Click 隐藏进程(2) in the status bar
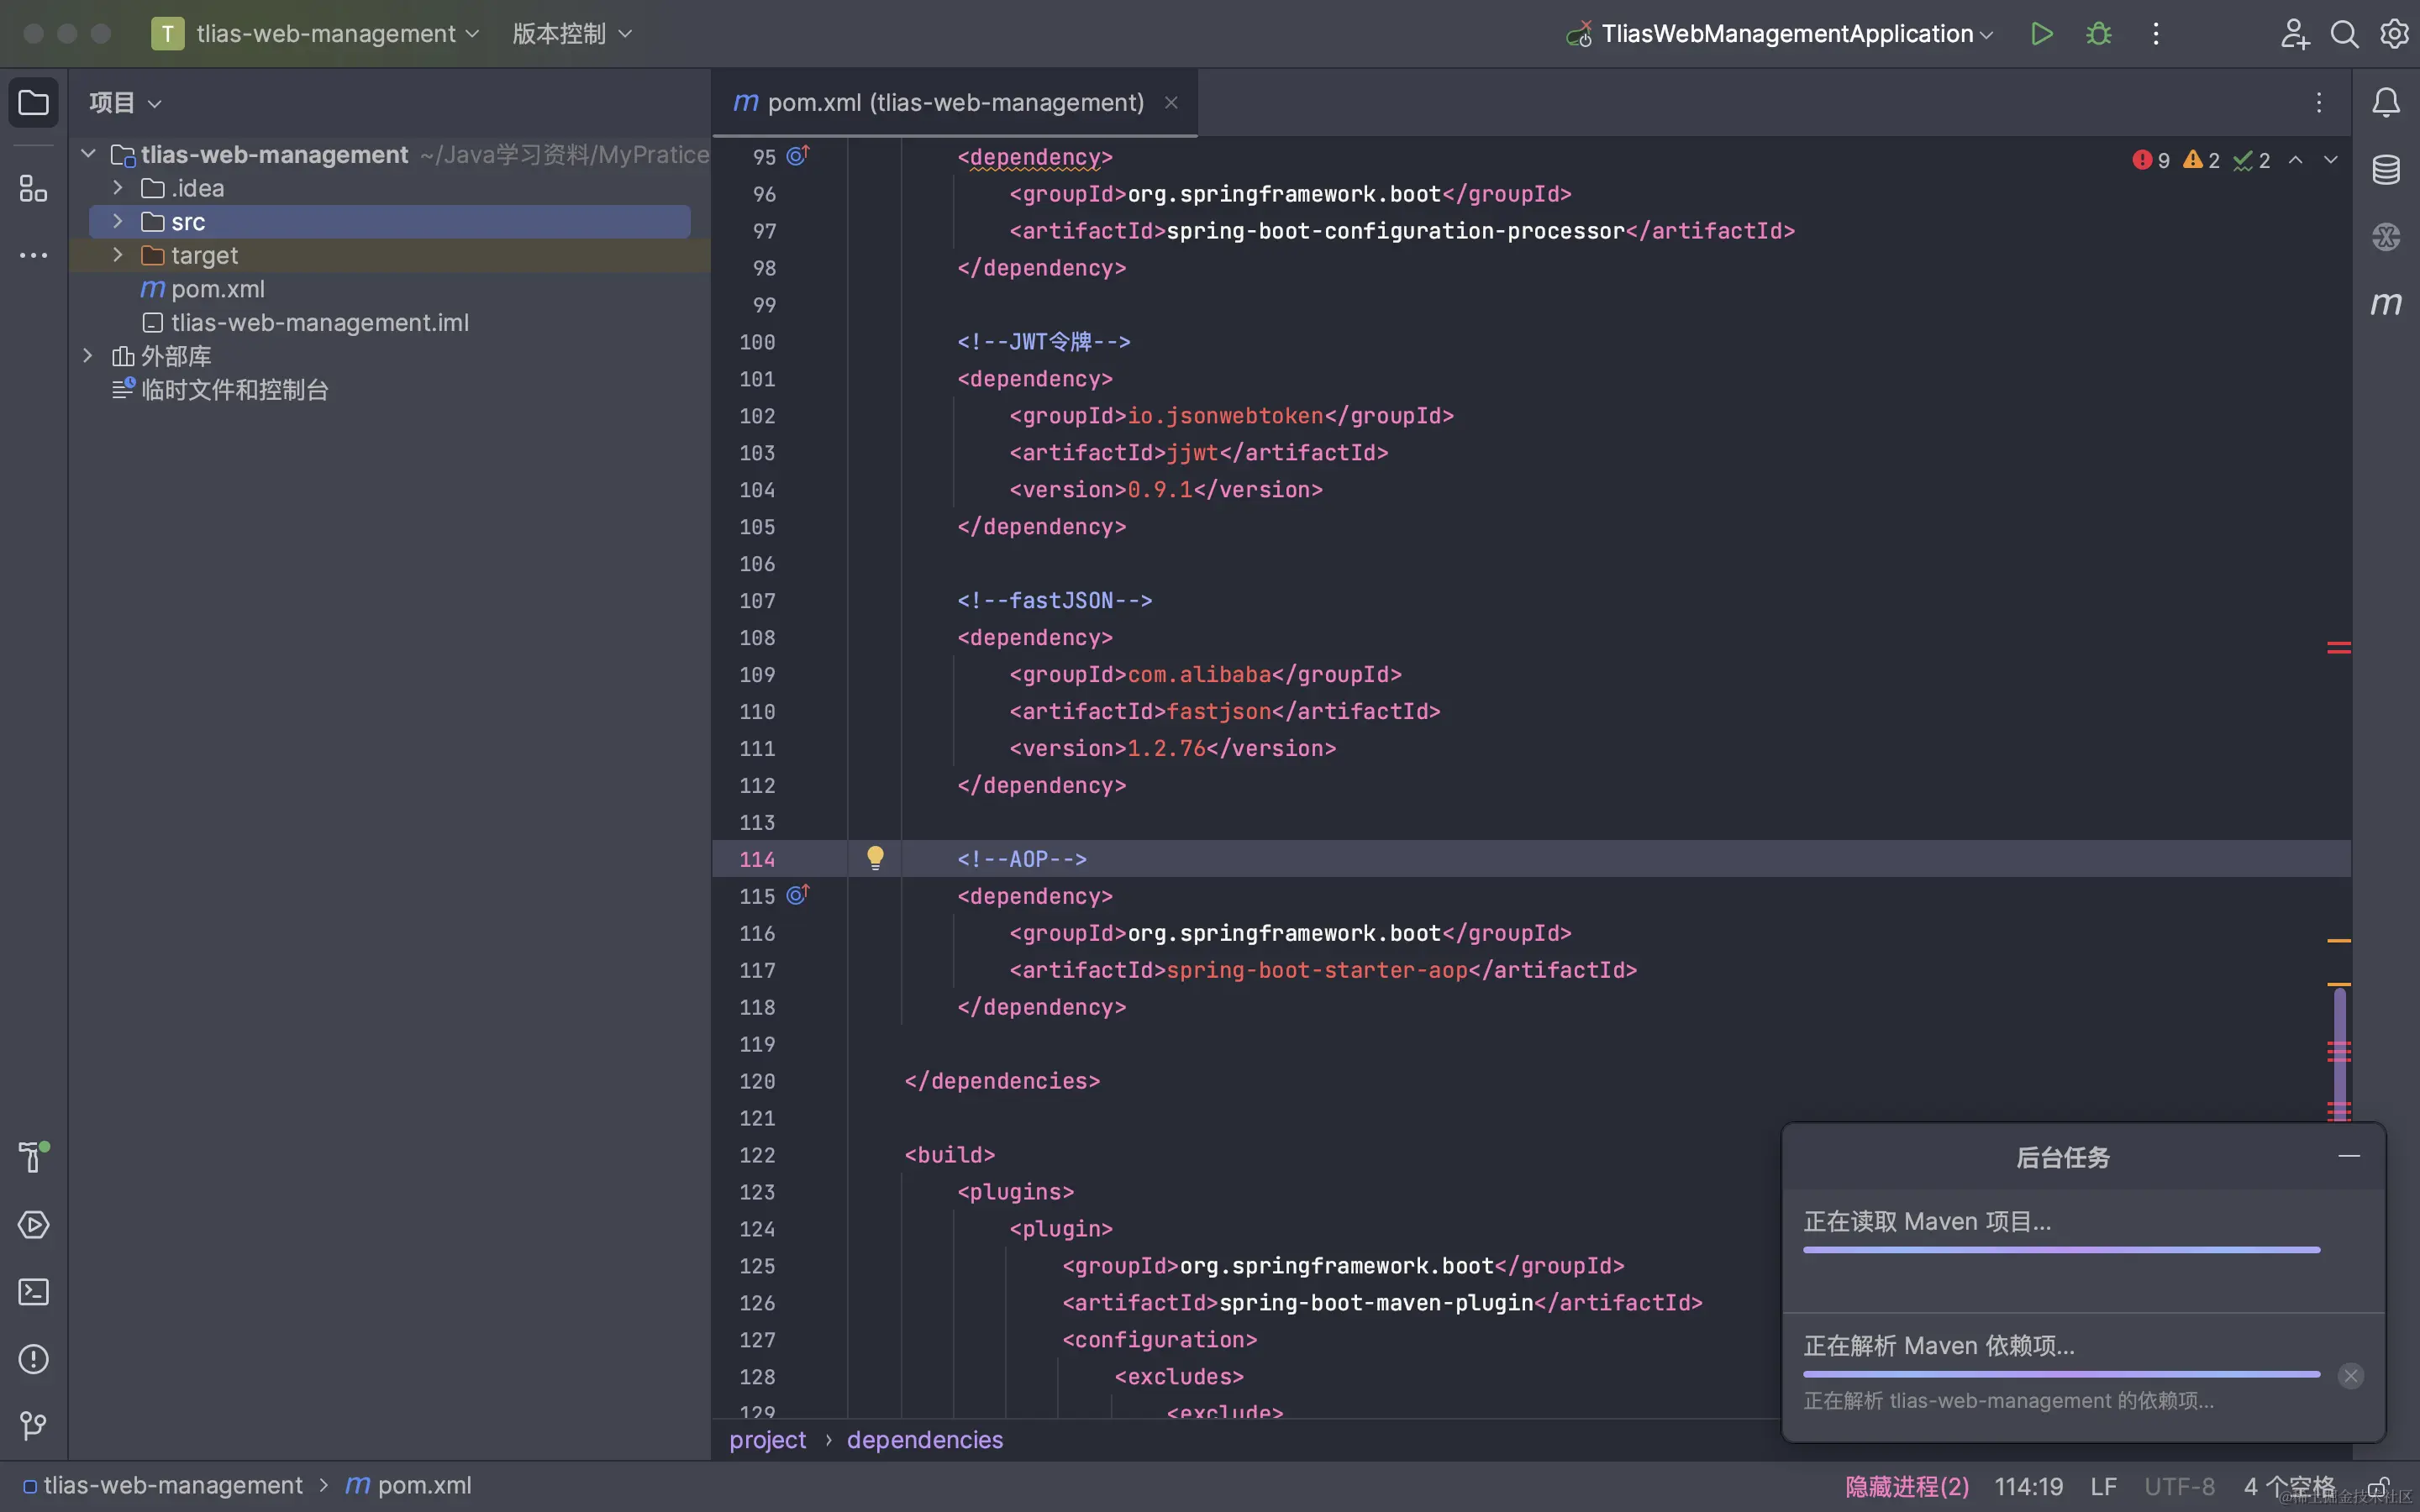The width and height of the screenshot is (2420, 1512). pos(1906,1487)
